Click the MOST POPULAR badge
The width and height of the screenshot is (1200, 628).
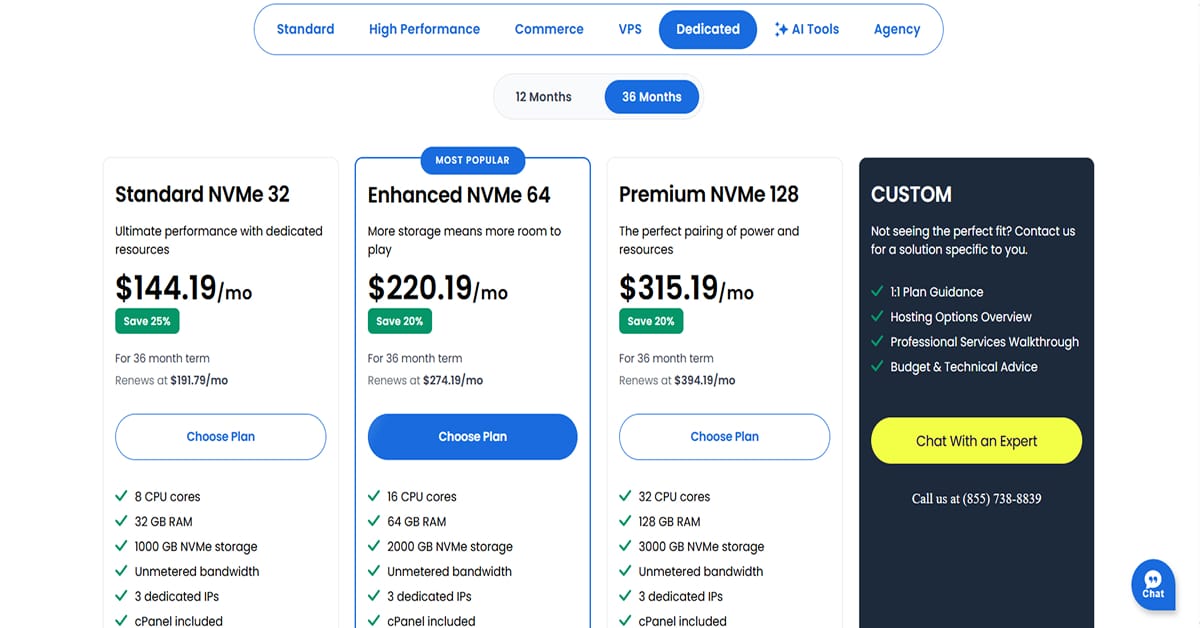point(473,160)
